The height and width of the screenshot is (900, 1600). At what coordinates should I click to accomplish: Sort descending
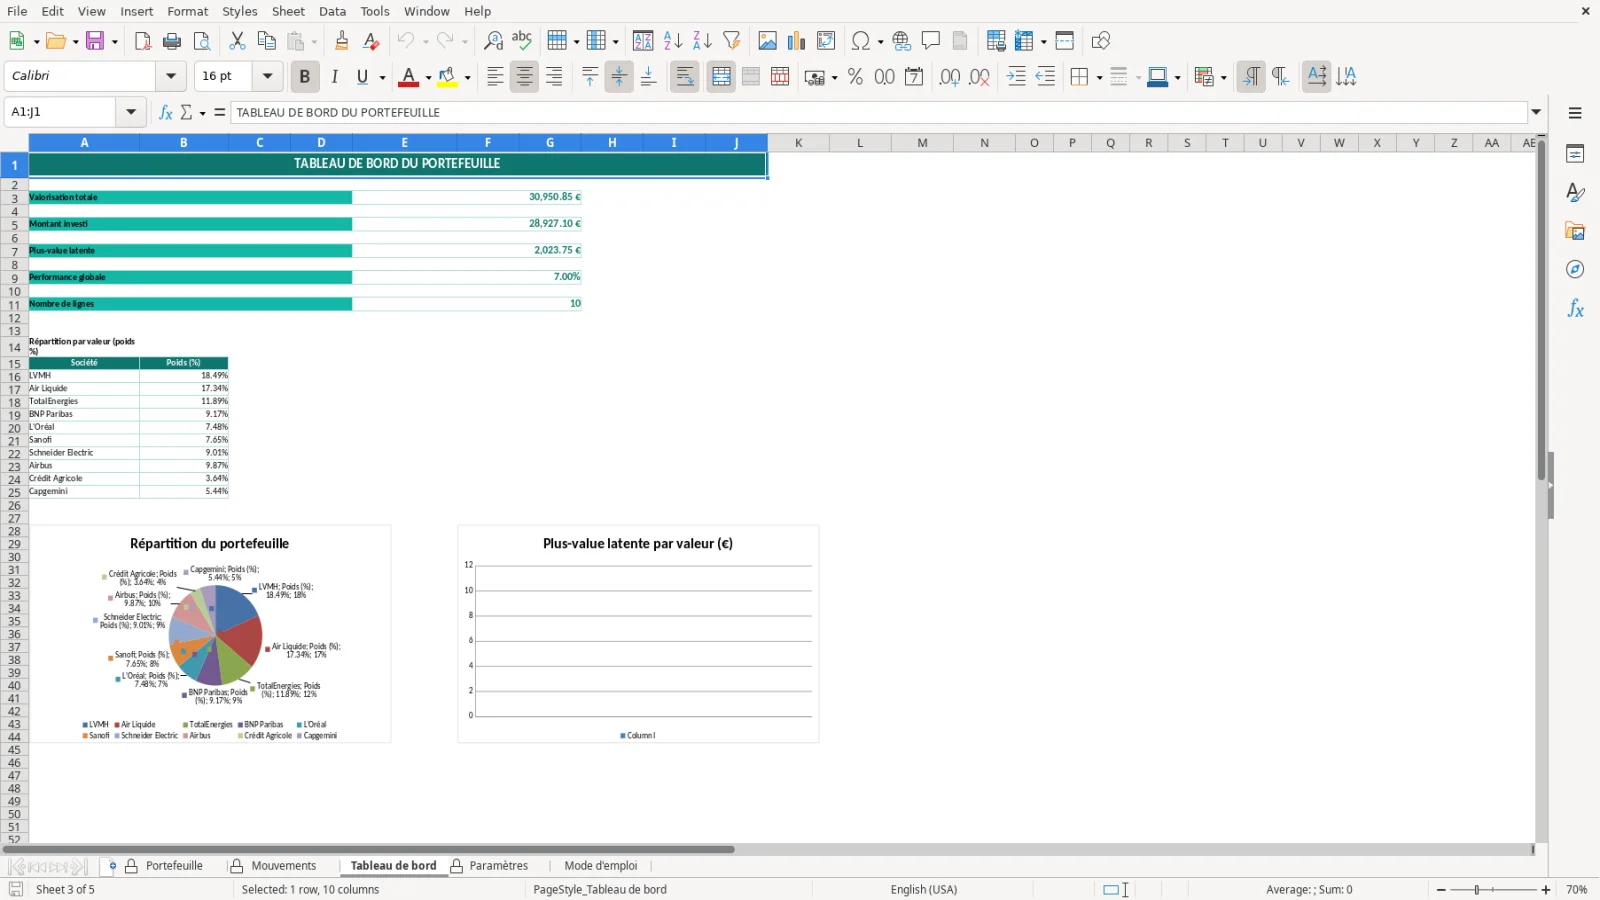[x=702, y=41]
